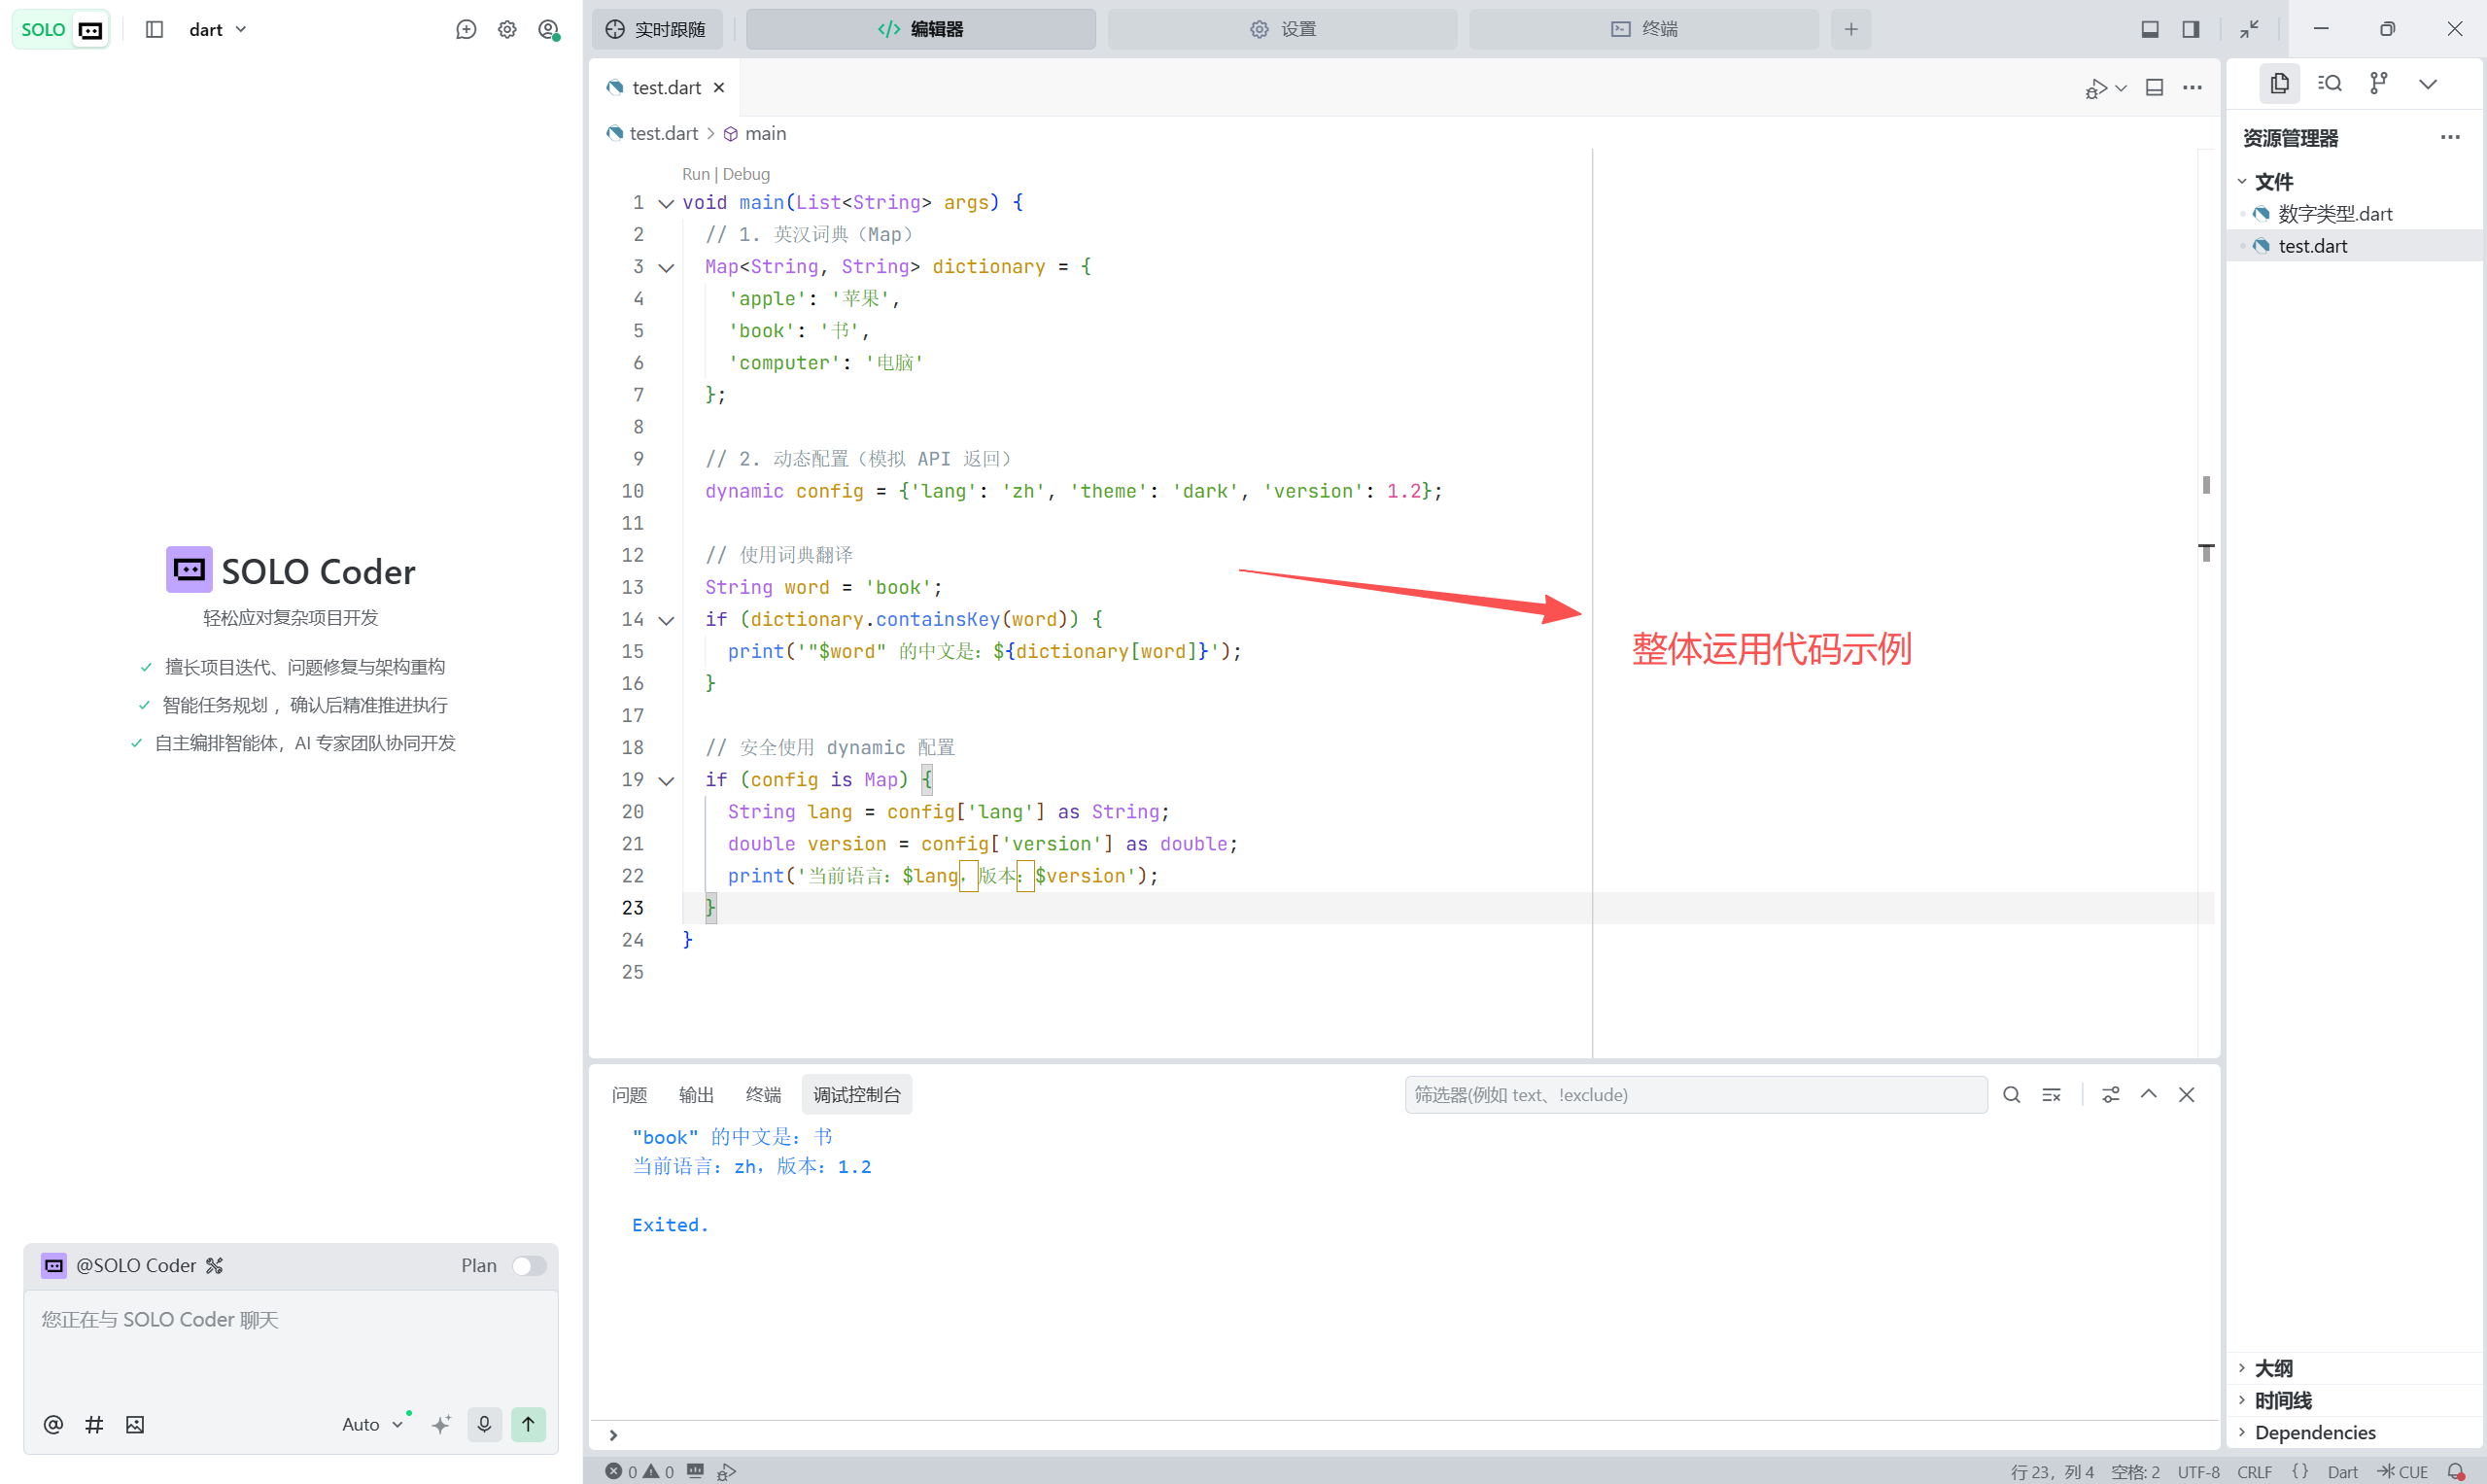Switch to the 终端 top tab
Viewport: 2487px width, 1484px height.
(1643, 29)
